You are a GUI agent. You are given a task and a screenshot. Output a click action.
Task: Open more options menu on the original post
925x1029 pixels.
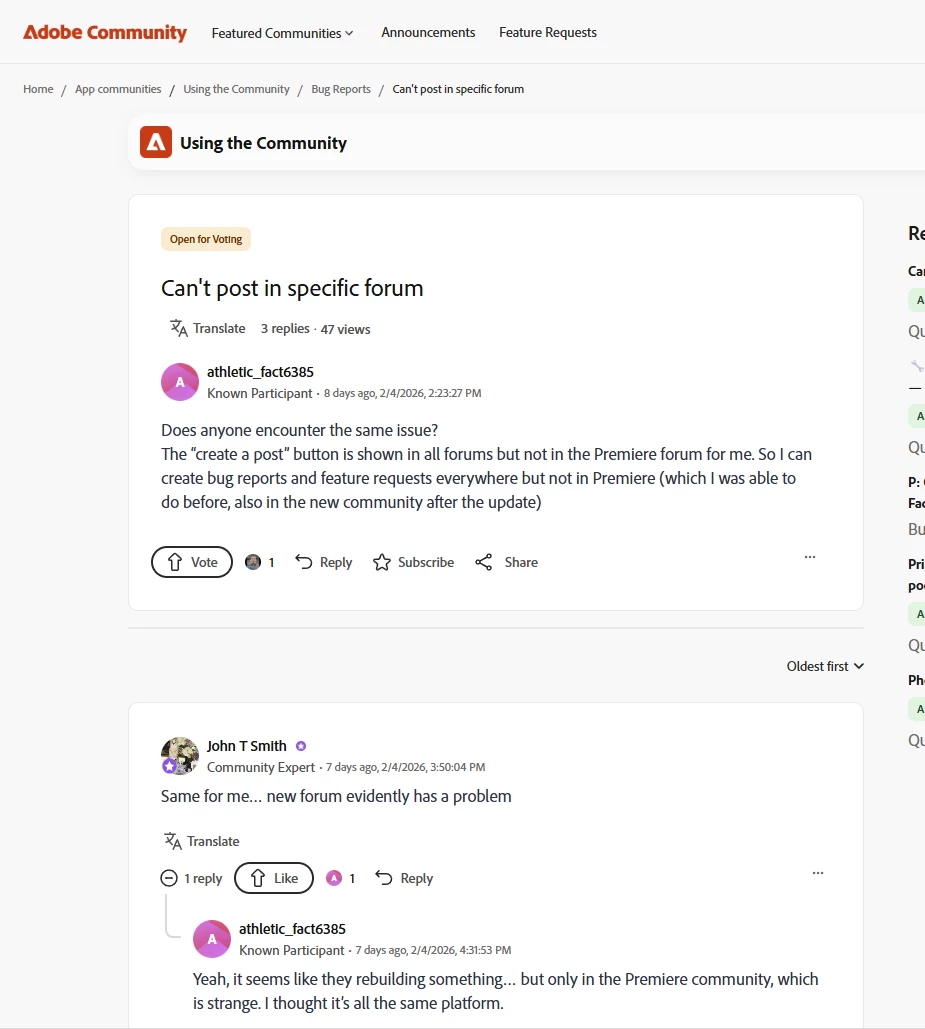810,556
